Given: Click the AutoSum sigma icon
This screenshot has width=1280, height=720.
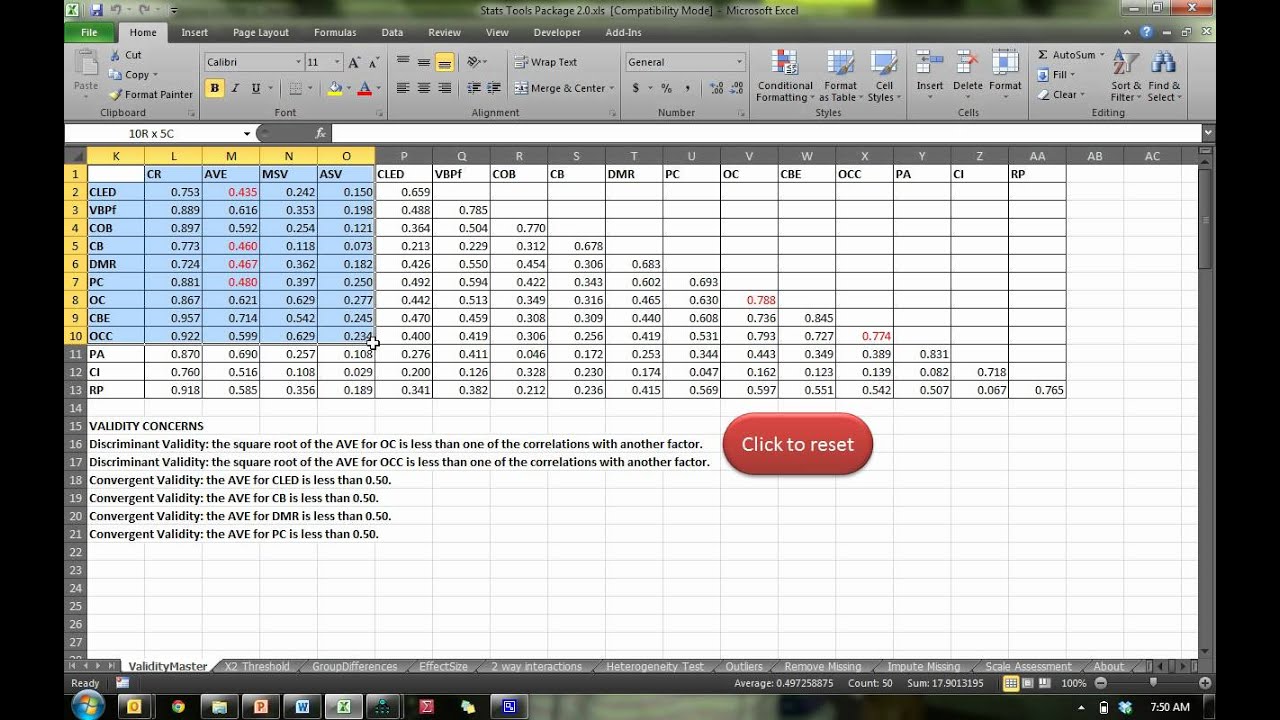Looking at the screenshot, I should (x=1043, y=55).
